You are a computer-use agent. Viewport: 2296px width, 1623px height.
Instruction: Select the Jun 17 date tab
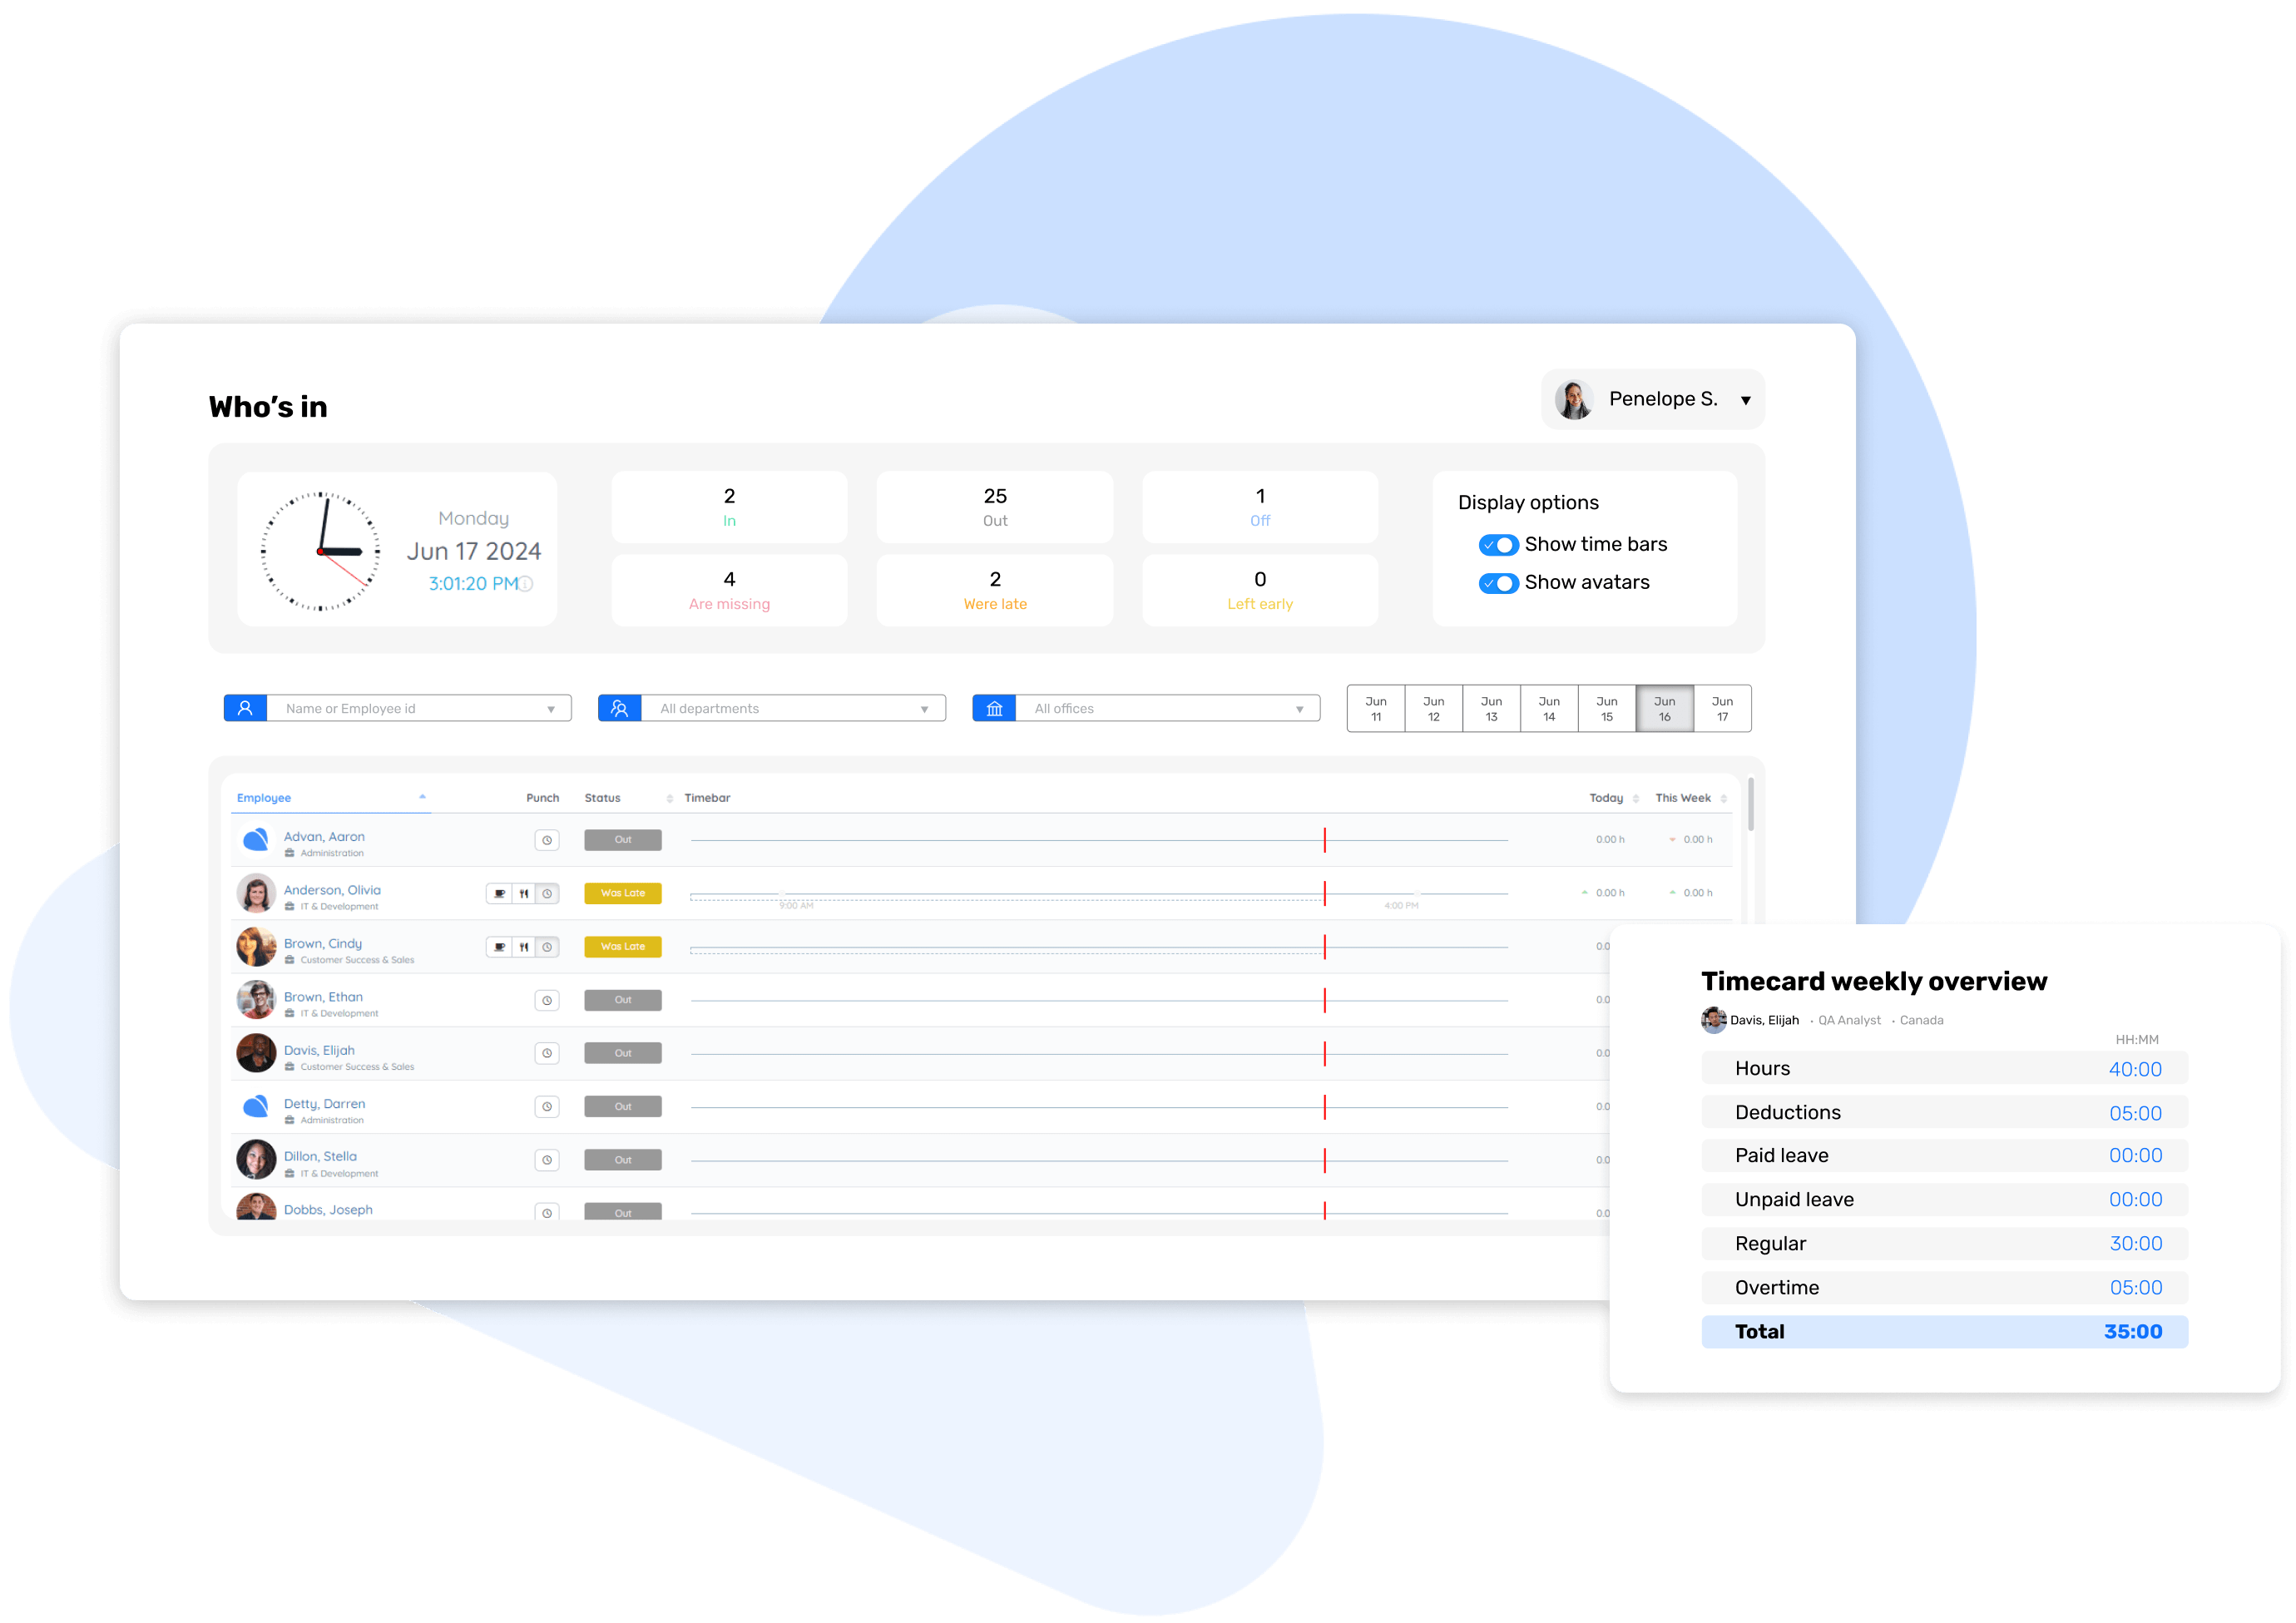pyautogui.click(x=1722, y=708)
